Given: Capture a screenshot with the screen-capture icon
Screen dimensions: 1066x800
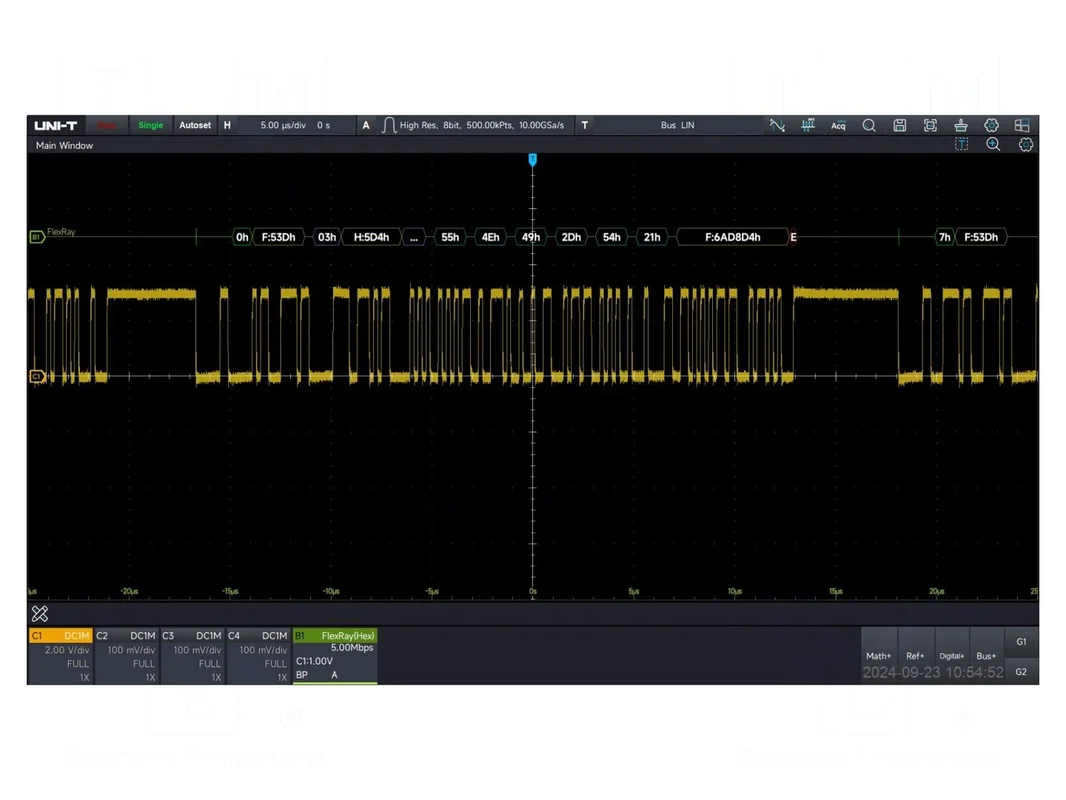Looking at the screenshot, I should [x=930, y=125].
